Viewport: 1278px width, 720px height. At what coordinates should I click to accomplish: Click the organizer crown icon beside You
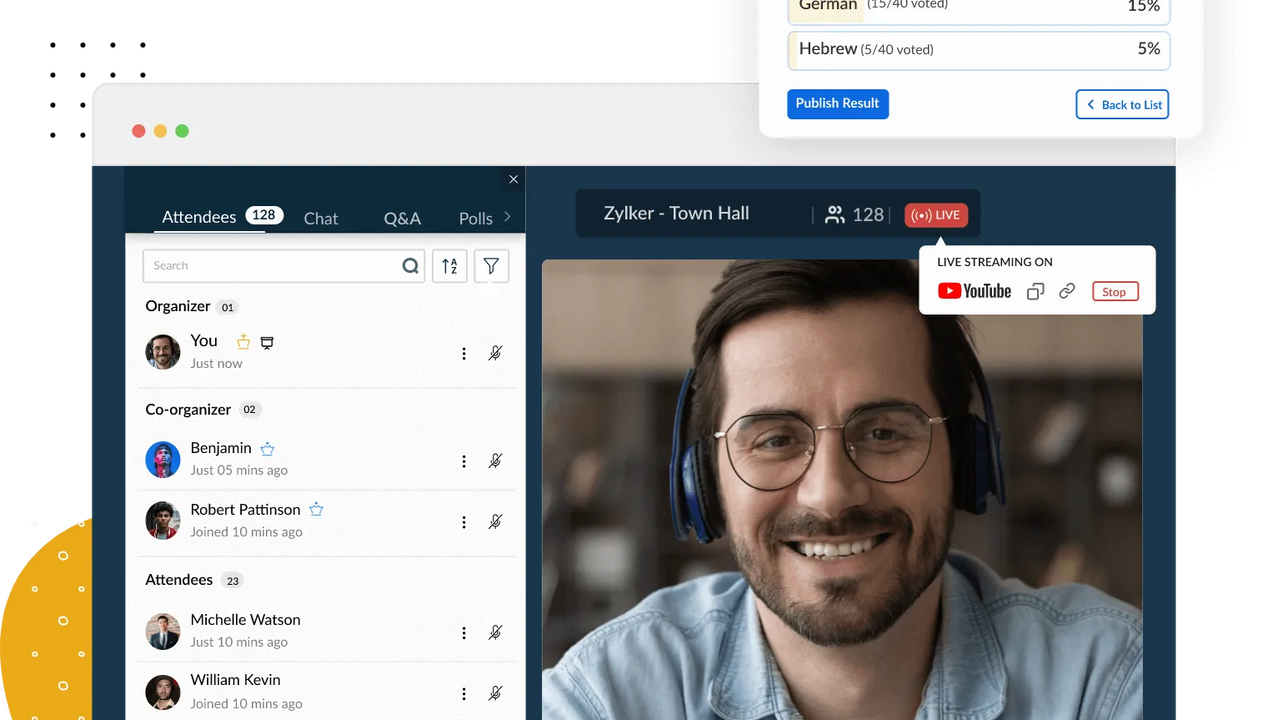(243, 342)
